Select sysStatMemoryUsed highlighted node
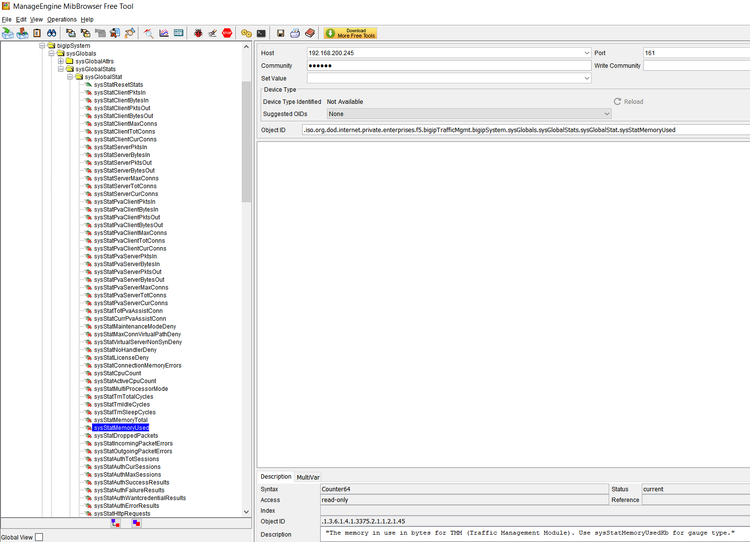 pyautogui.click(x=121, y=428)
